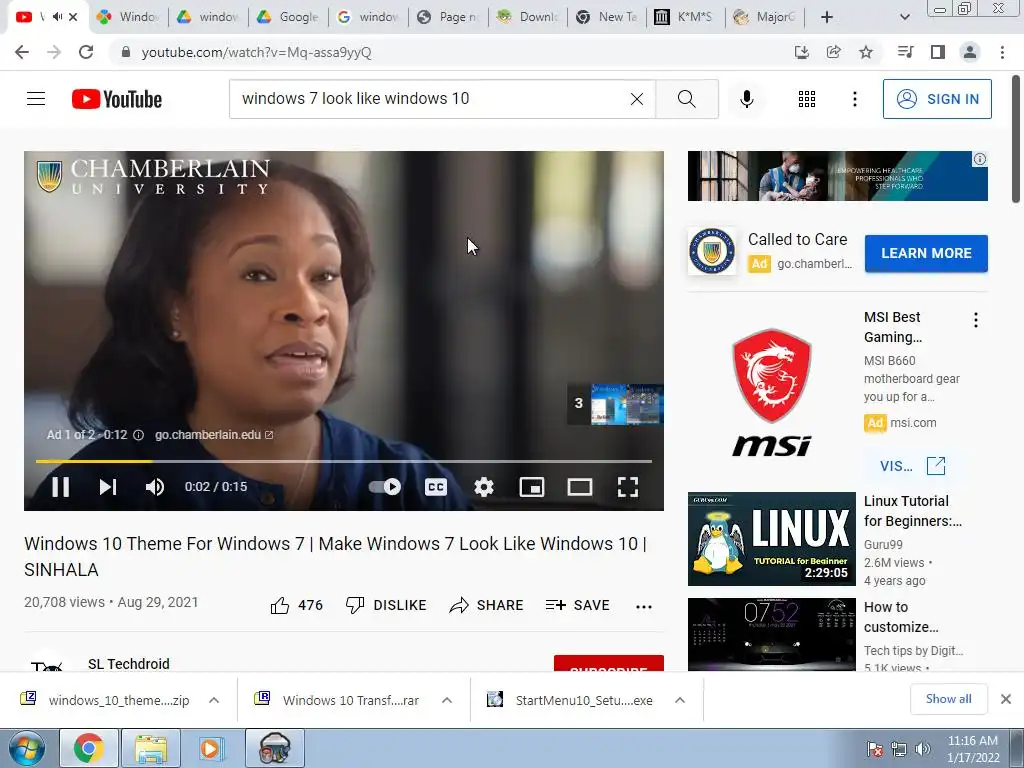Open Chrome media control icon

click(x=905, y=52)
